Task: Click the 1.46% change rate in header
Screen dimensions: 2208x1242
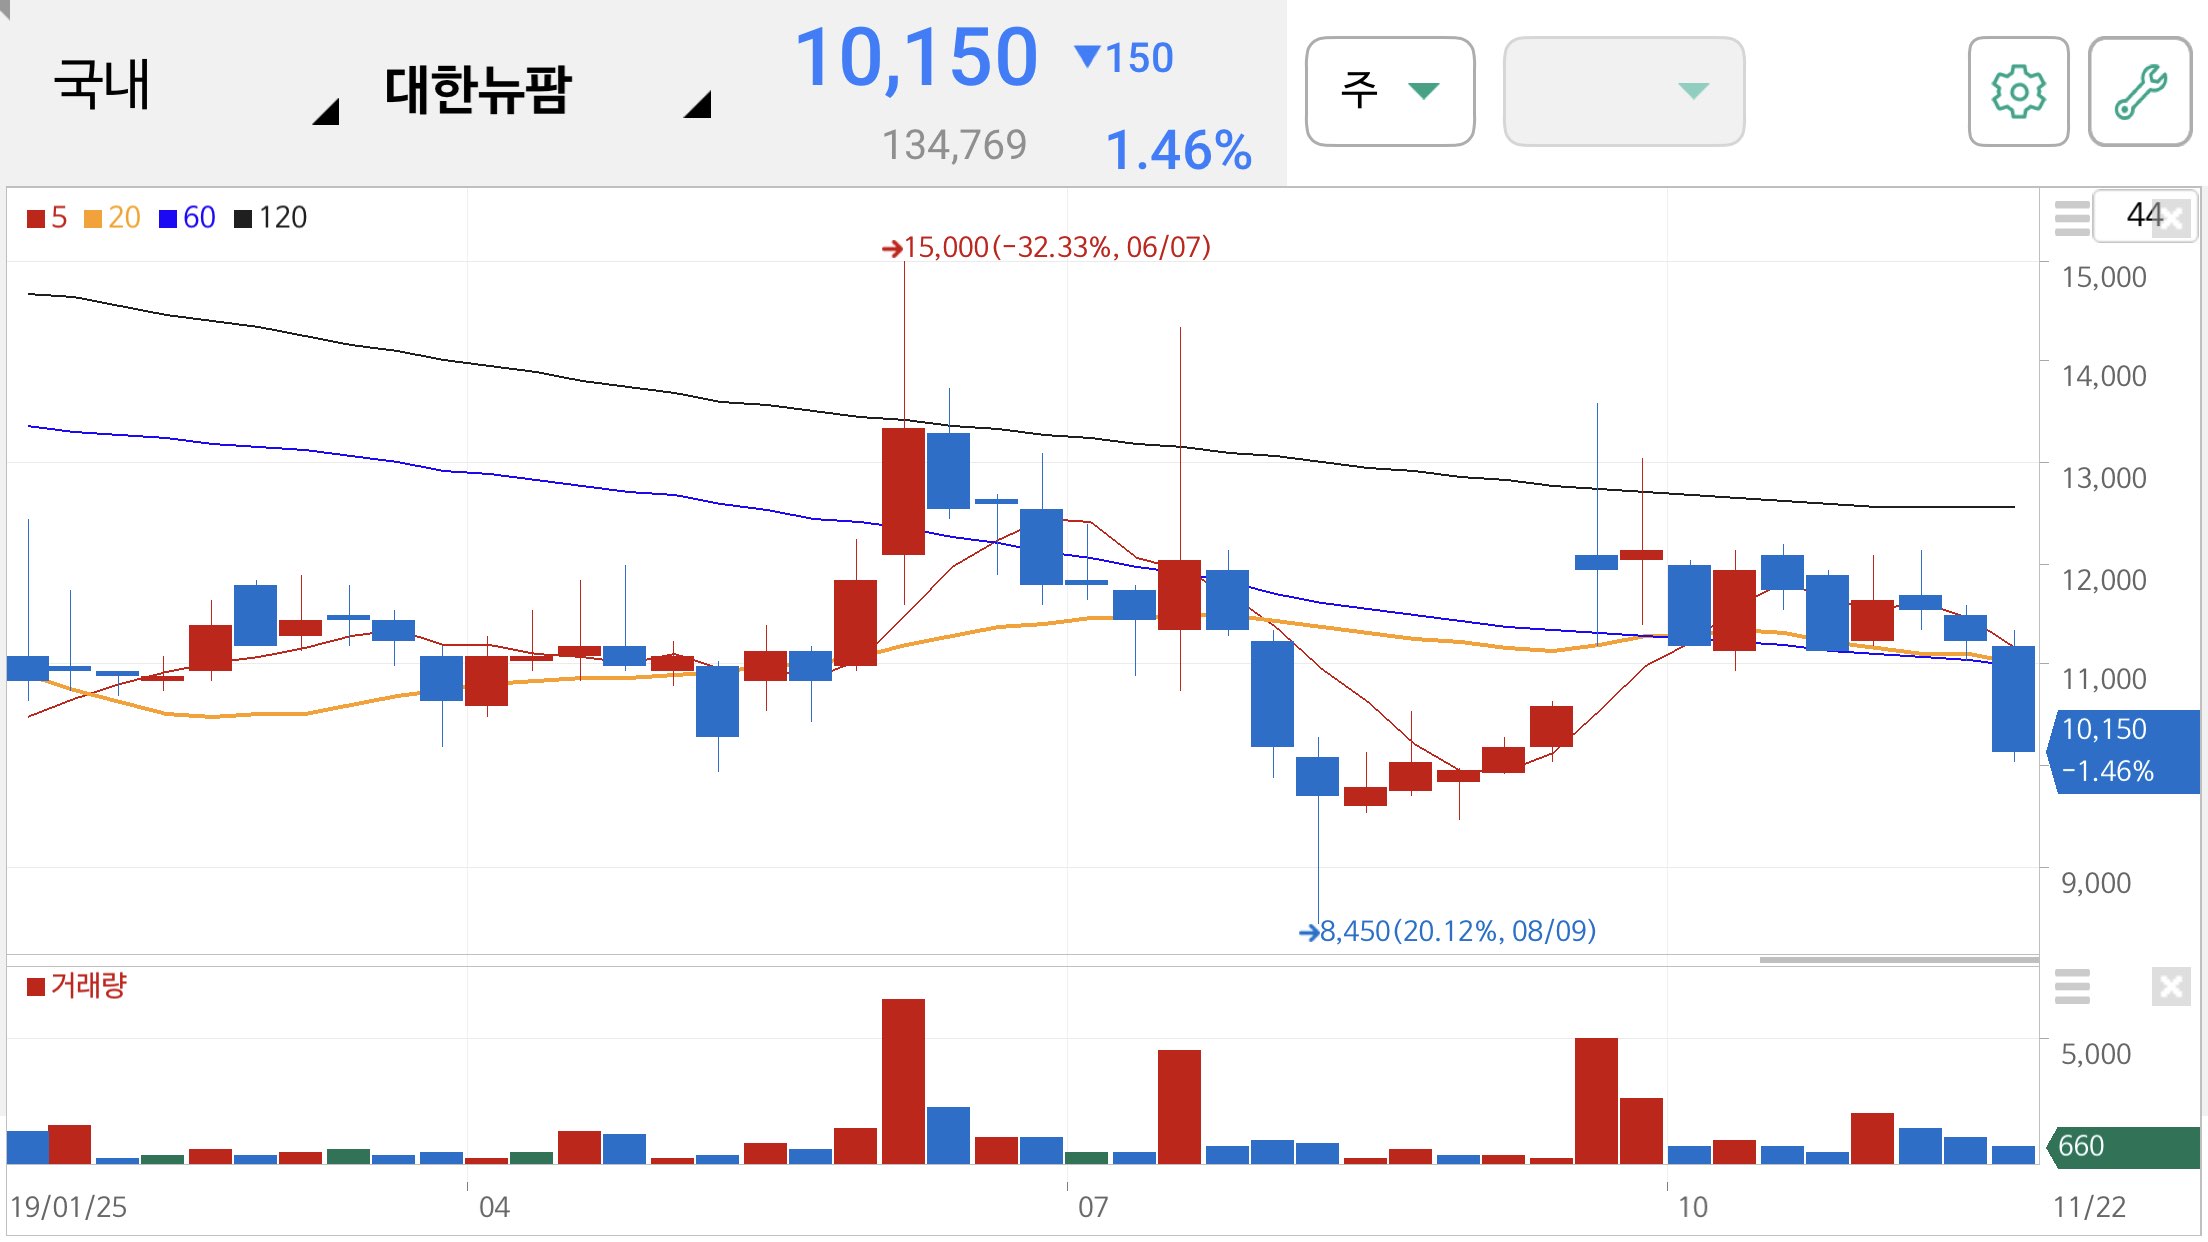Action: click(x=1178, y=151)
